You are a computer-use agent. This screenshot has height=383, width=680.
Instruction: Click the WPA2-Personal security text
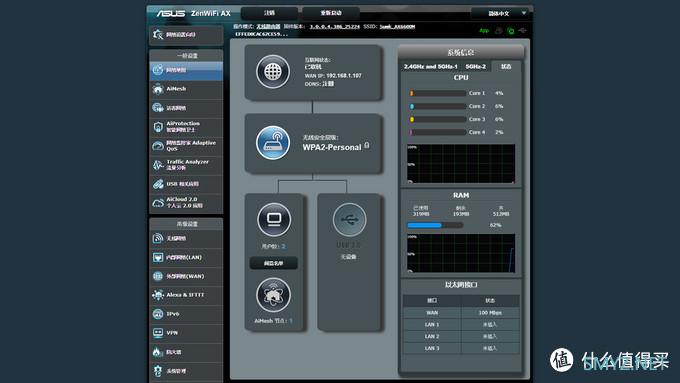(332, 147)
